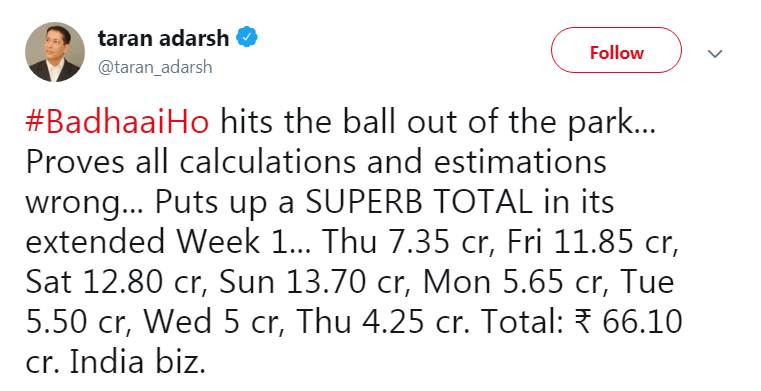
Task: Click the words calculations and estimations
Action: [x=393, y=162]
